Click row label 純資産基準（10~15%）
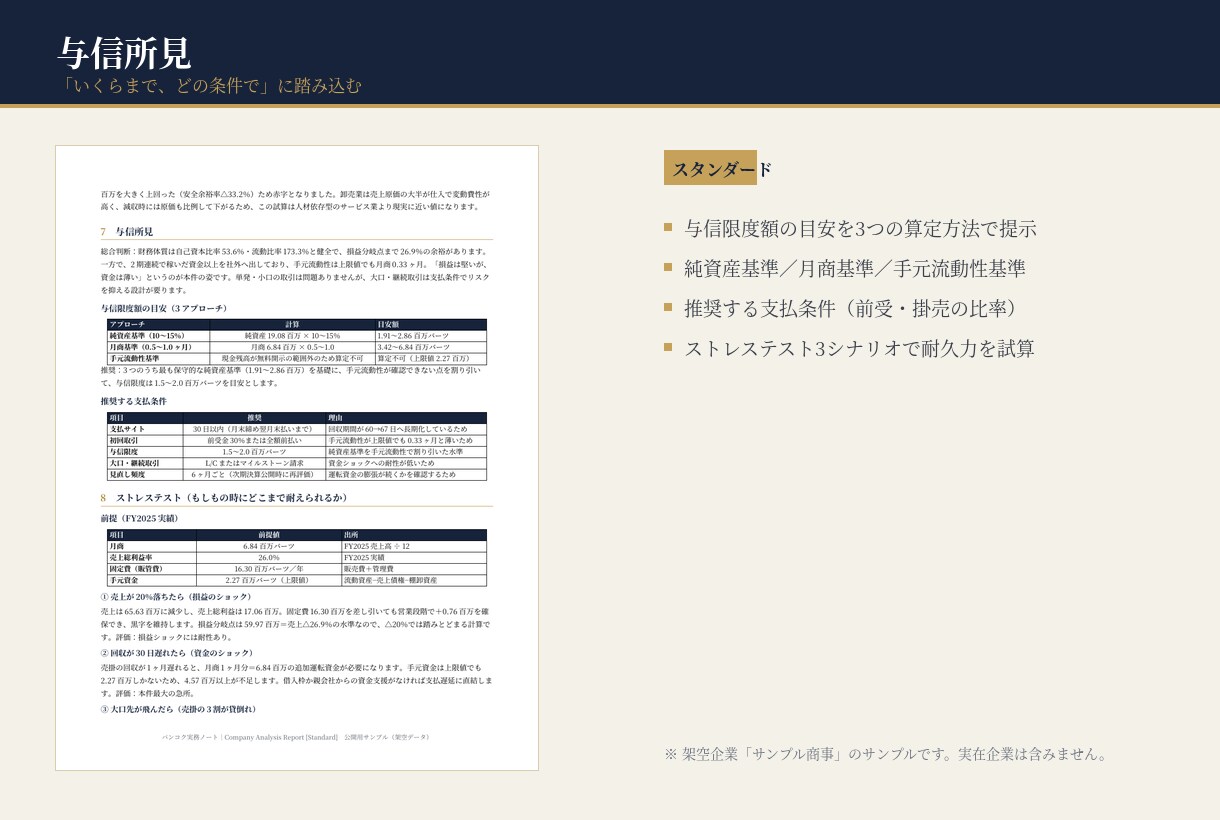This screenshot has height=820, width=1220. 158,336
